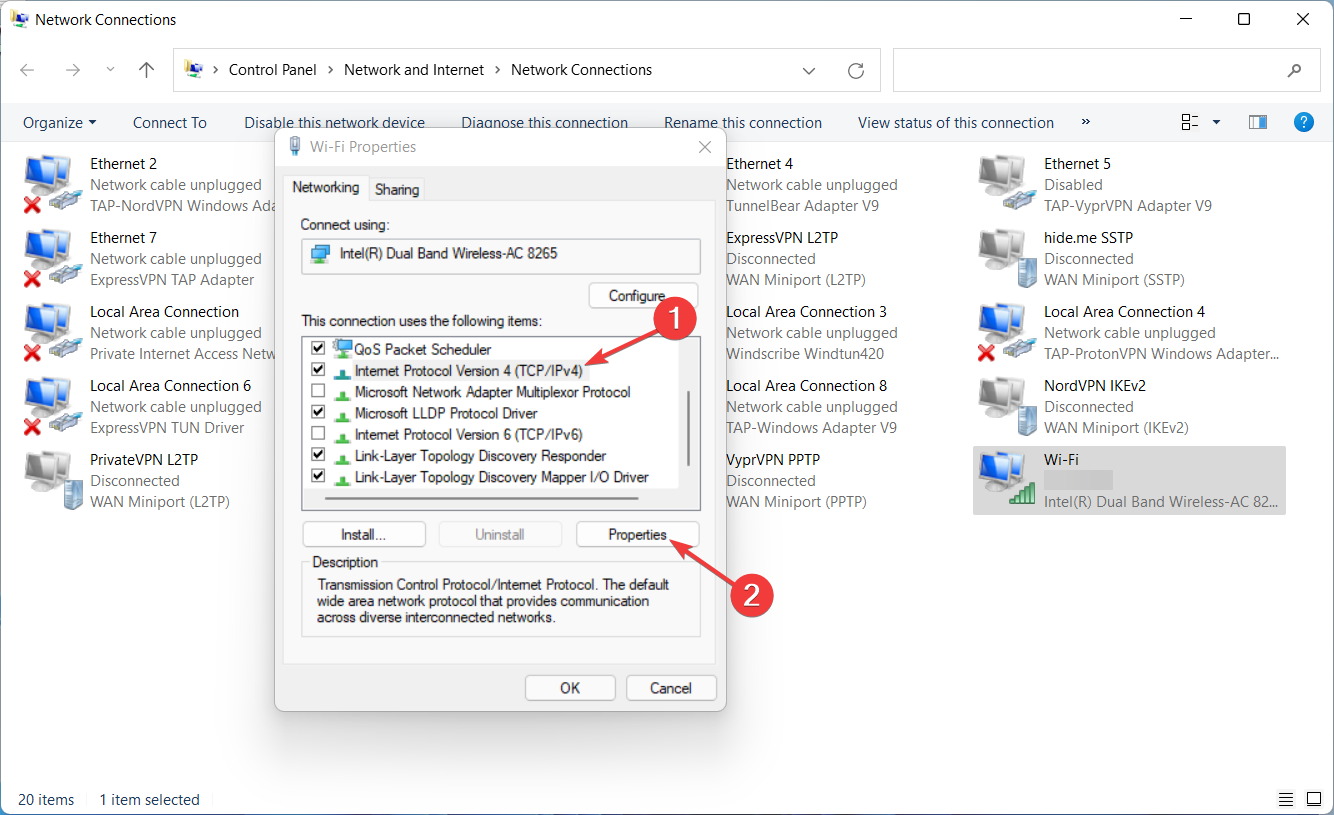Select the Wi-Fi network adapter icon
1334x815 pixels.
click(1007, 480)
